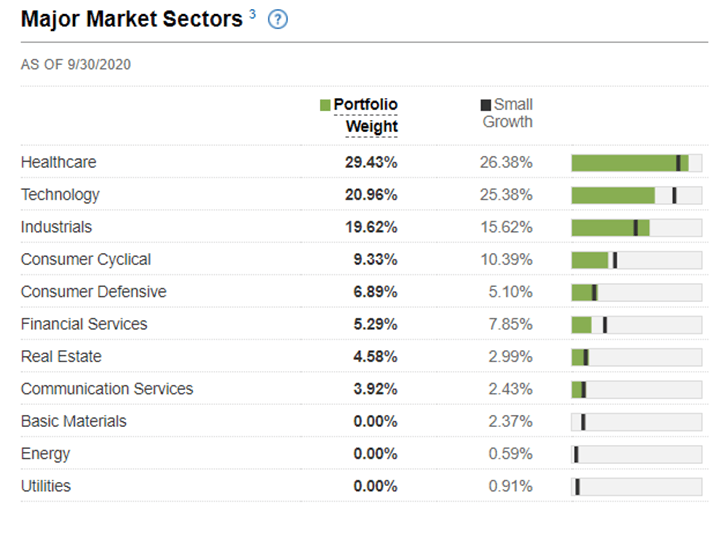
Task: Click the Healthcare 29.43% portfolio value
Action: pos(370,162)
